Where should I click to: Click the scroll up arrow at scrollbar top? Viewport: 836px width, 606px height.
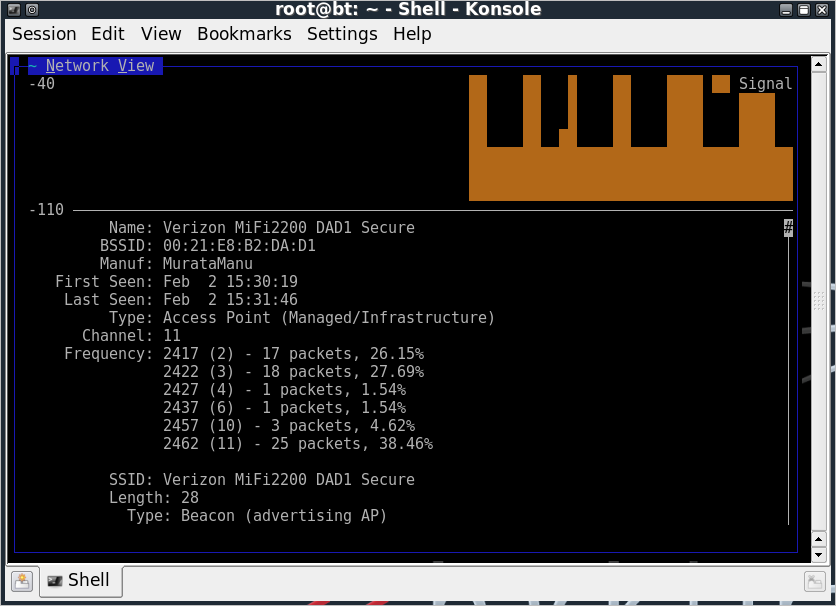pos(818,64)
